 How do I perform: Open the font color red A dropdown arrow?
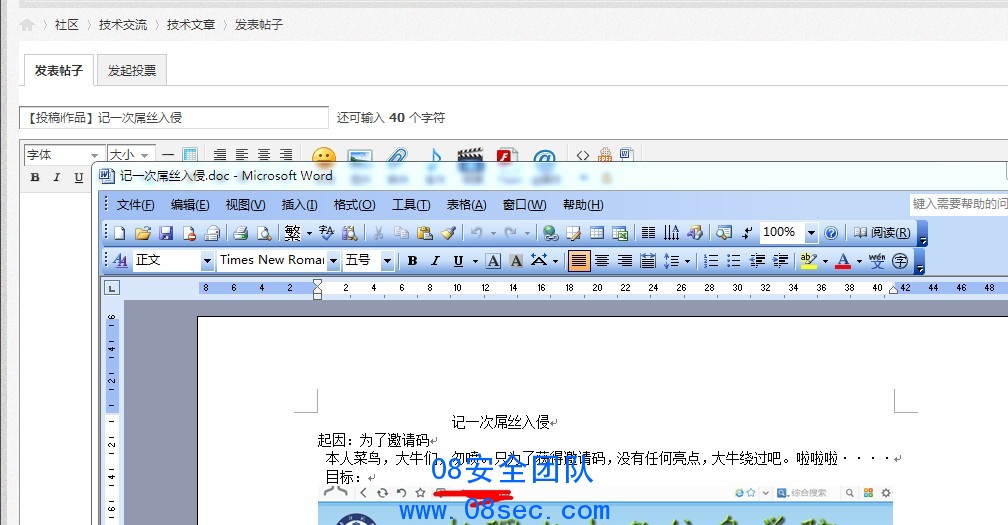[859, 261]
